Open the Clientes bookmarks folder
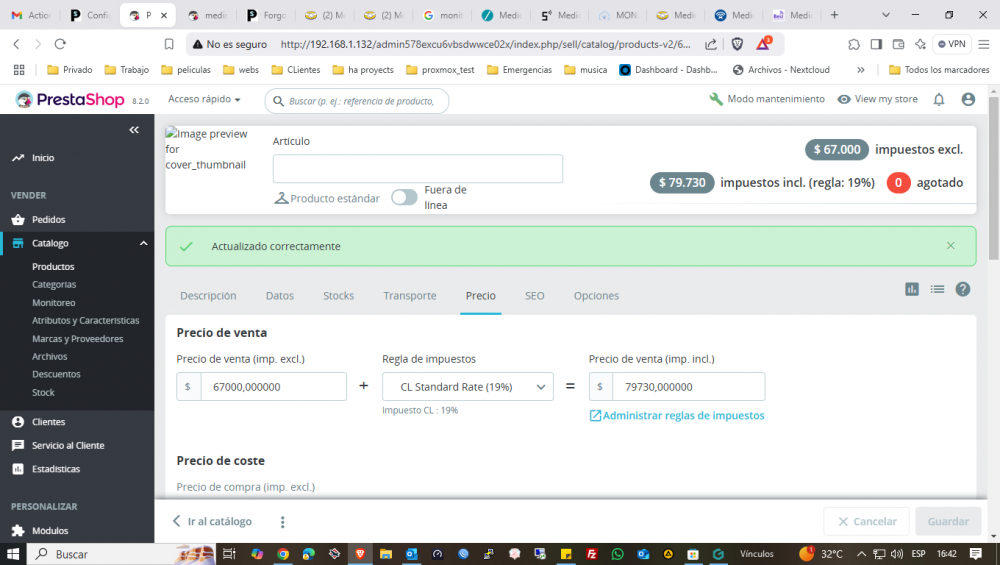 point(295,70)
